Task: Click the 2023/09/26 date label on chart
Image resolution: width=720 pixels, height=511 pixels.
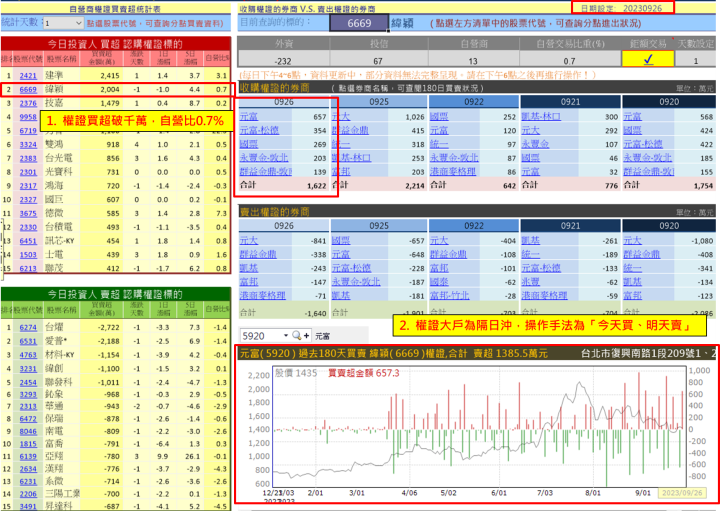Action: (681, 493)
